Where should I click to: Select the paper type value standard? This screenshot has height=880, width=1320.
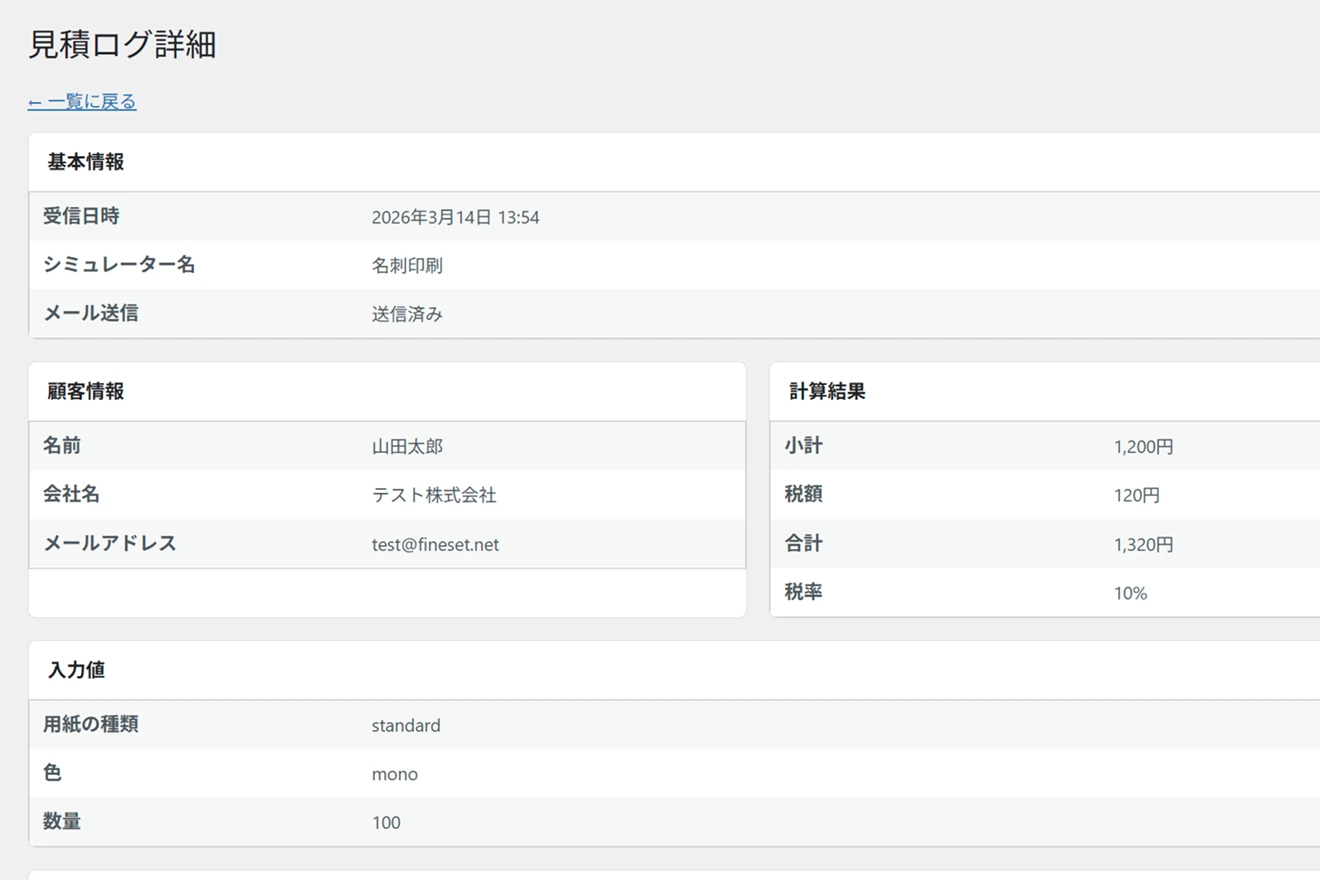pos(406,726)
